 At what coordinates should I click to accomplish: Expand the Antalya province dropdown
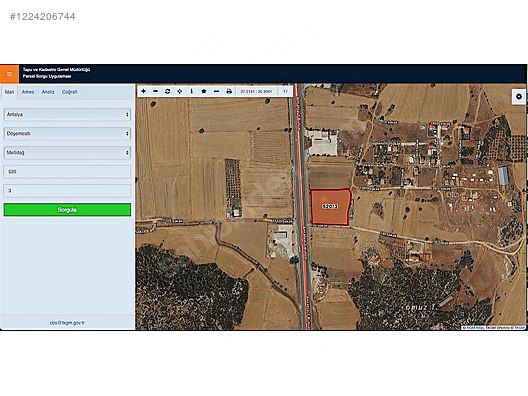[x=67, y=114]
